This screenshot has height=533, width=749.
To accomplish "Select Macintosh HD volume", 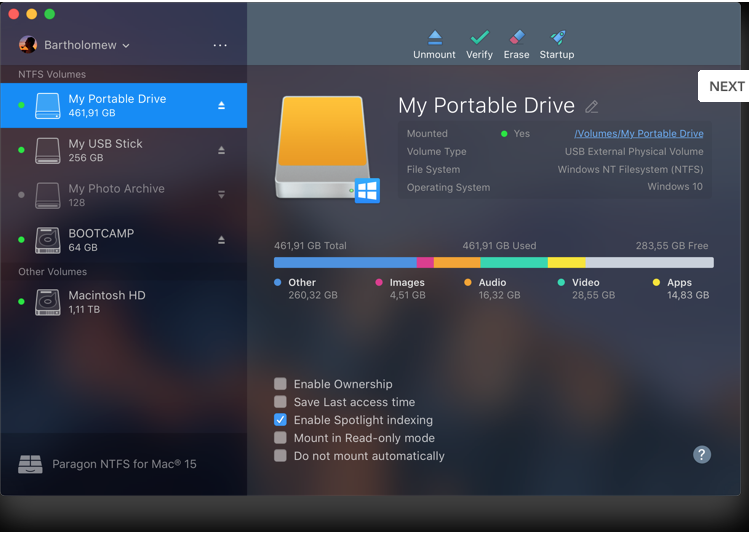I will pos(124,302).
